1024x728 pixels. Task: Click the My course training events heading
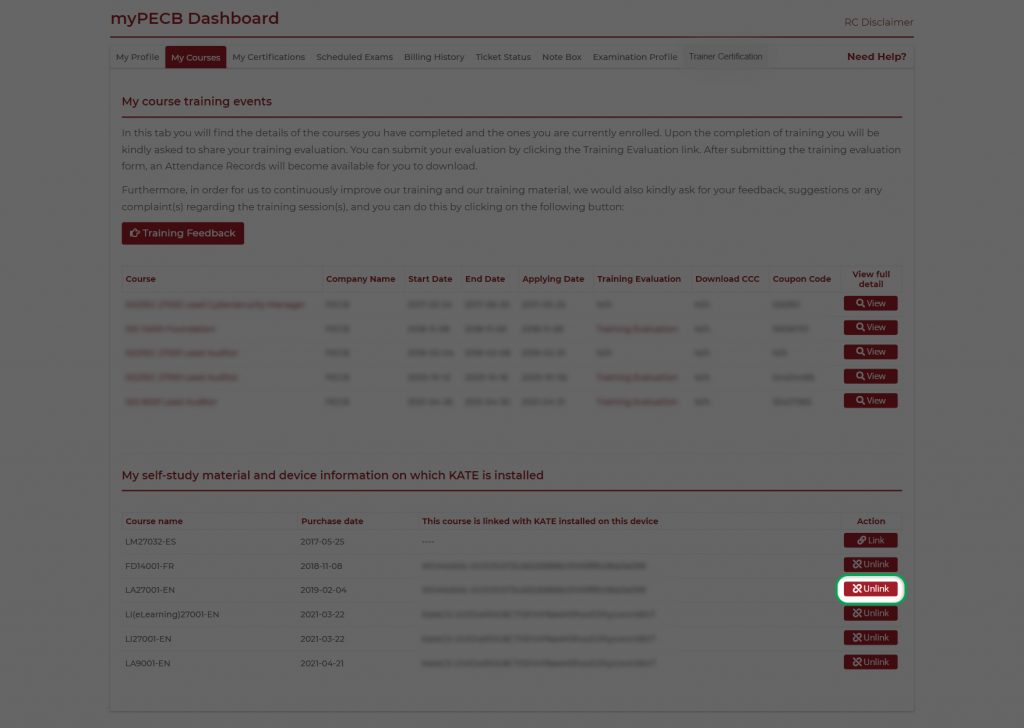point(197,102)
